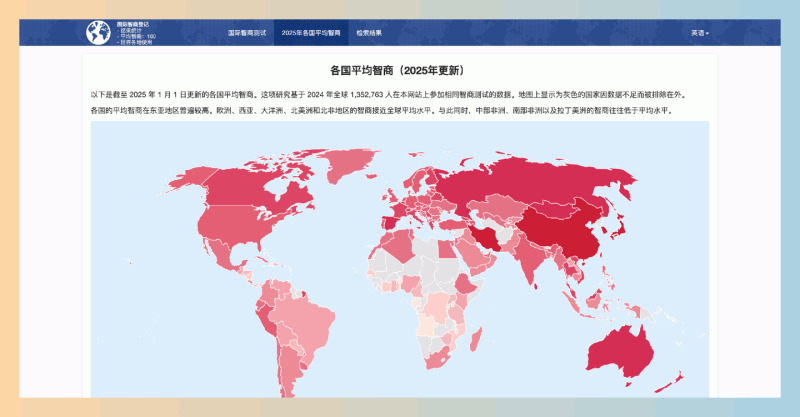Open the 国际智商测试 tab
The image size is (800, 417).
[247, 33]
